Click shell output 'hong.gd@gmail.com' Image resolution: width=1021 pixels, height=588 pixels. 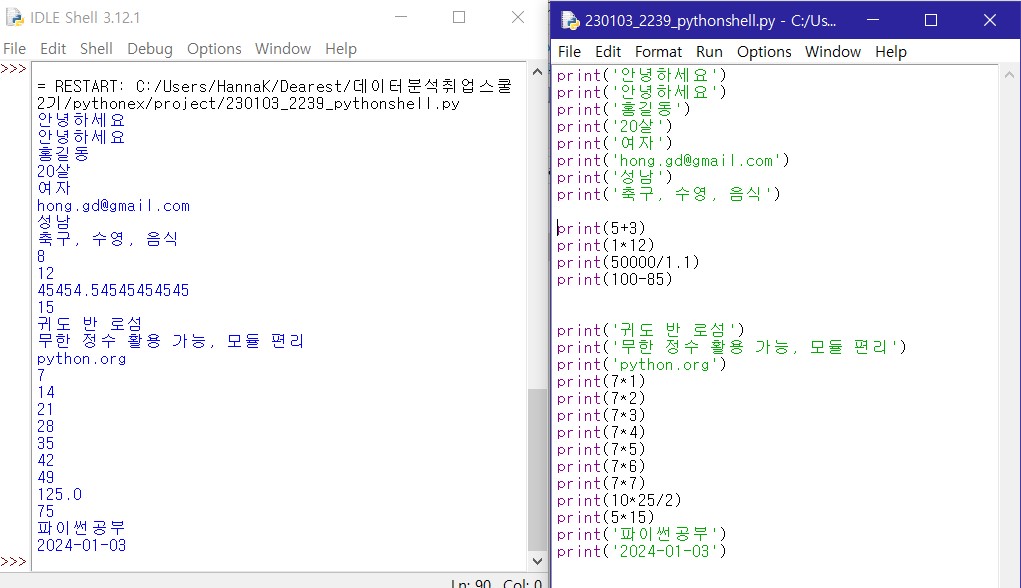coord(113,206)
